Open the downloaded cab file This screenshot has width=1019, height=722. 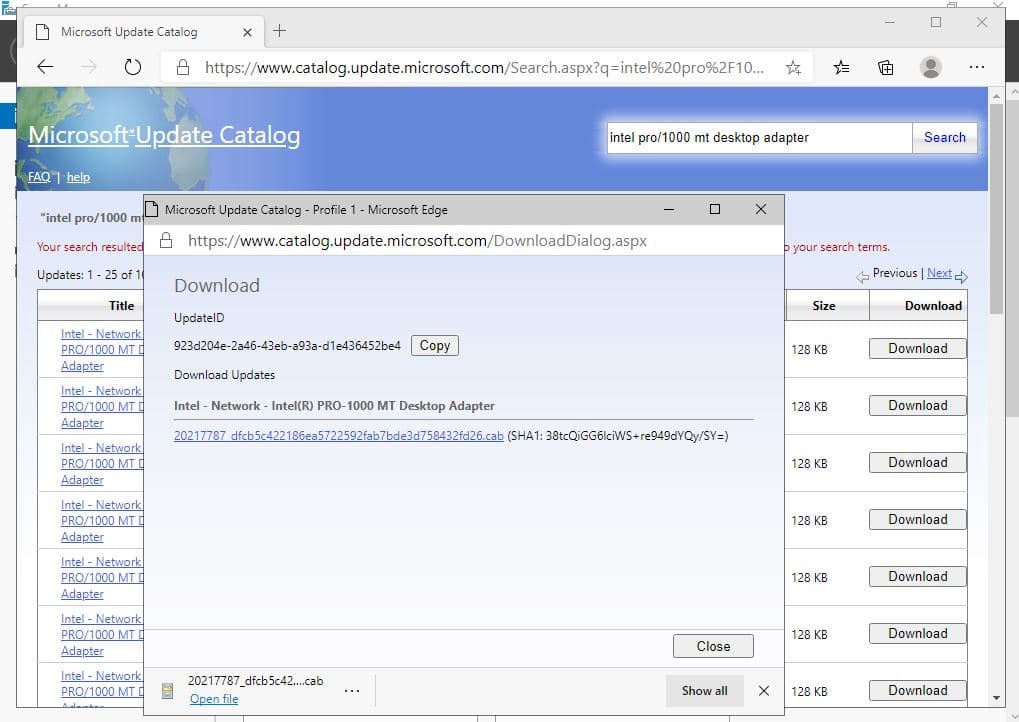(x=214, y=699)
